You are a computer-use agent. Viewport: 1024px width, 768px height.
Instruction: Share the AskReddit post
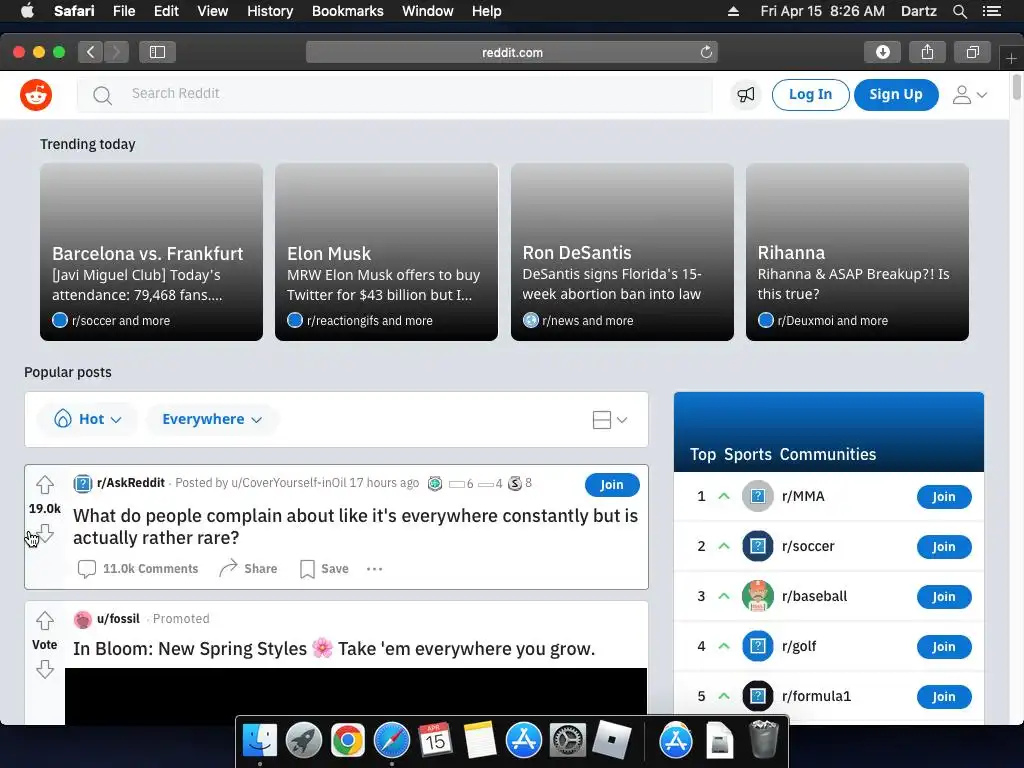[x=248, y=569]
